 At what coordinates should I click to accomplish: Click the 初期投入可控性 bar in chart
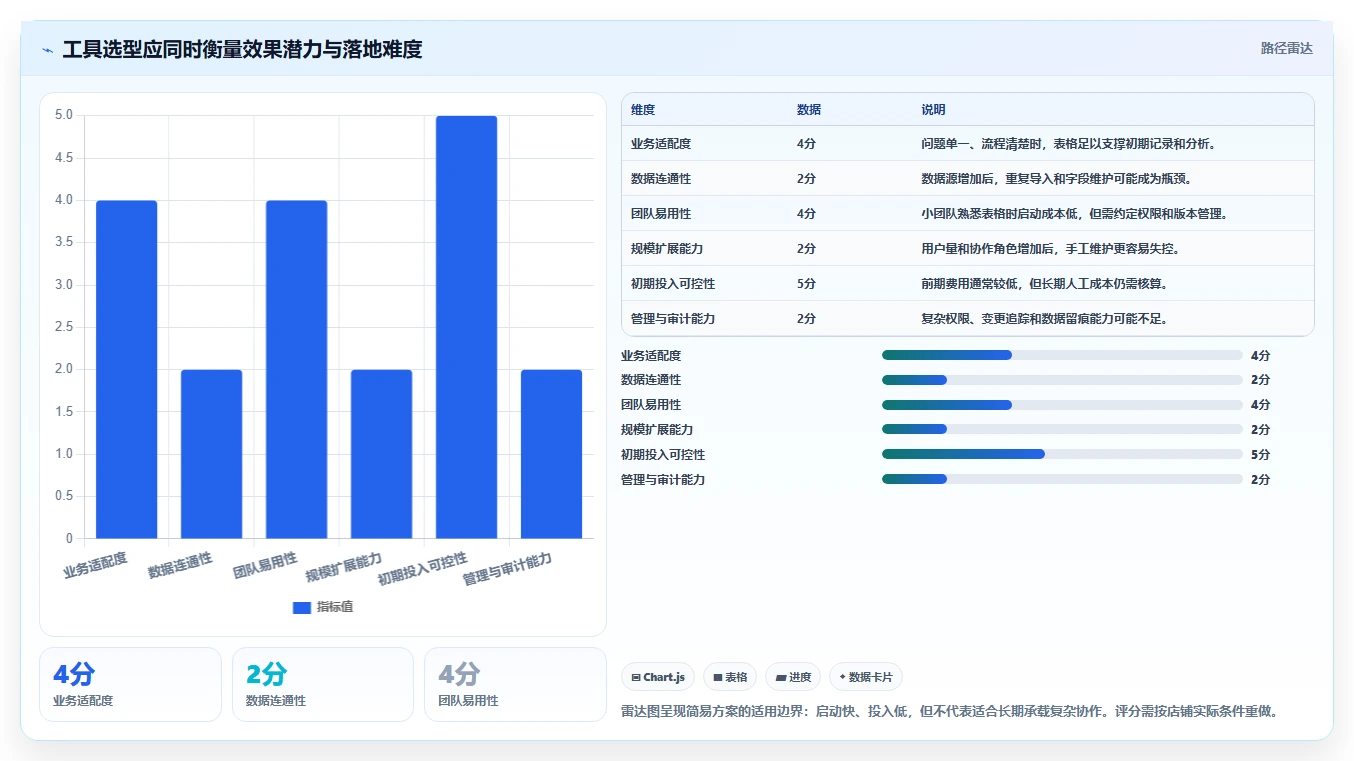[466, 327]
